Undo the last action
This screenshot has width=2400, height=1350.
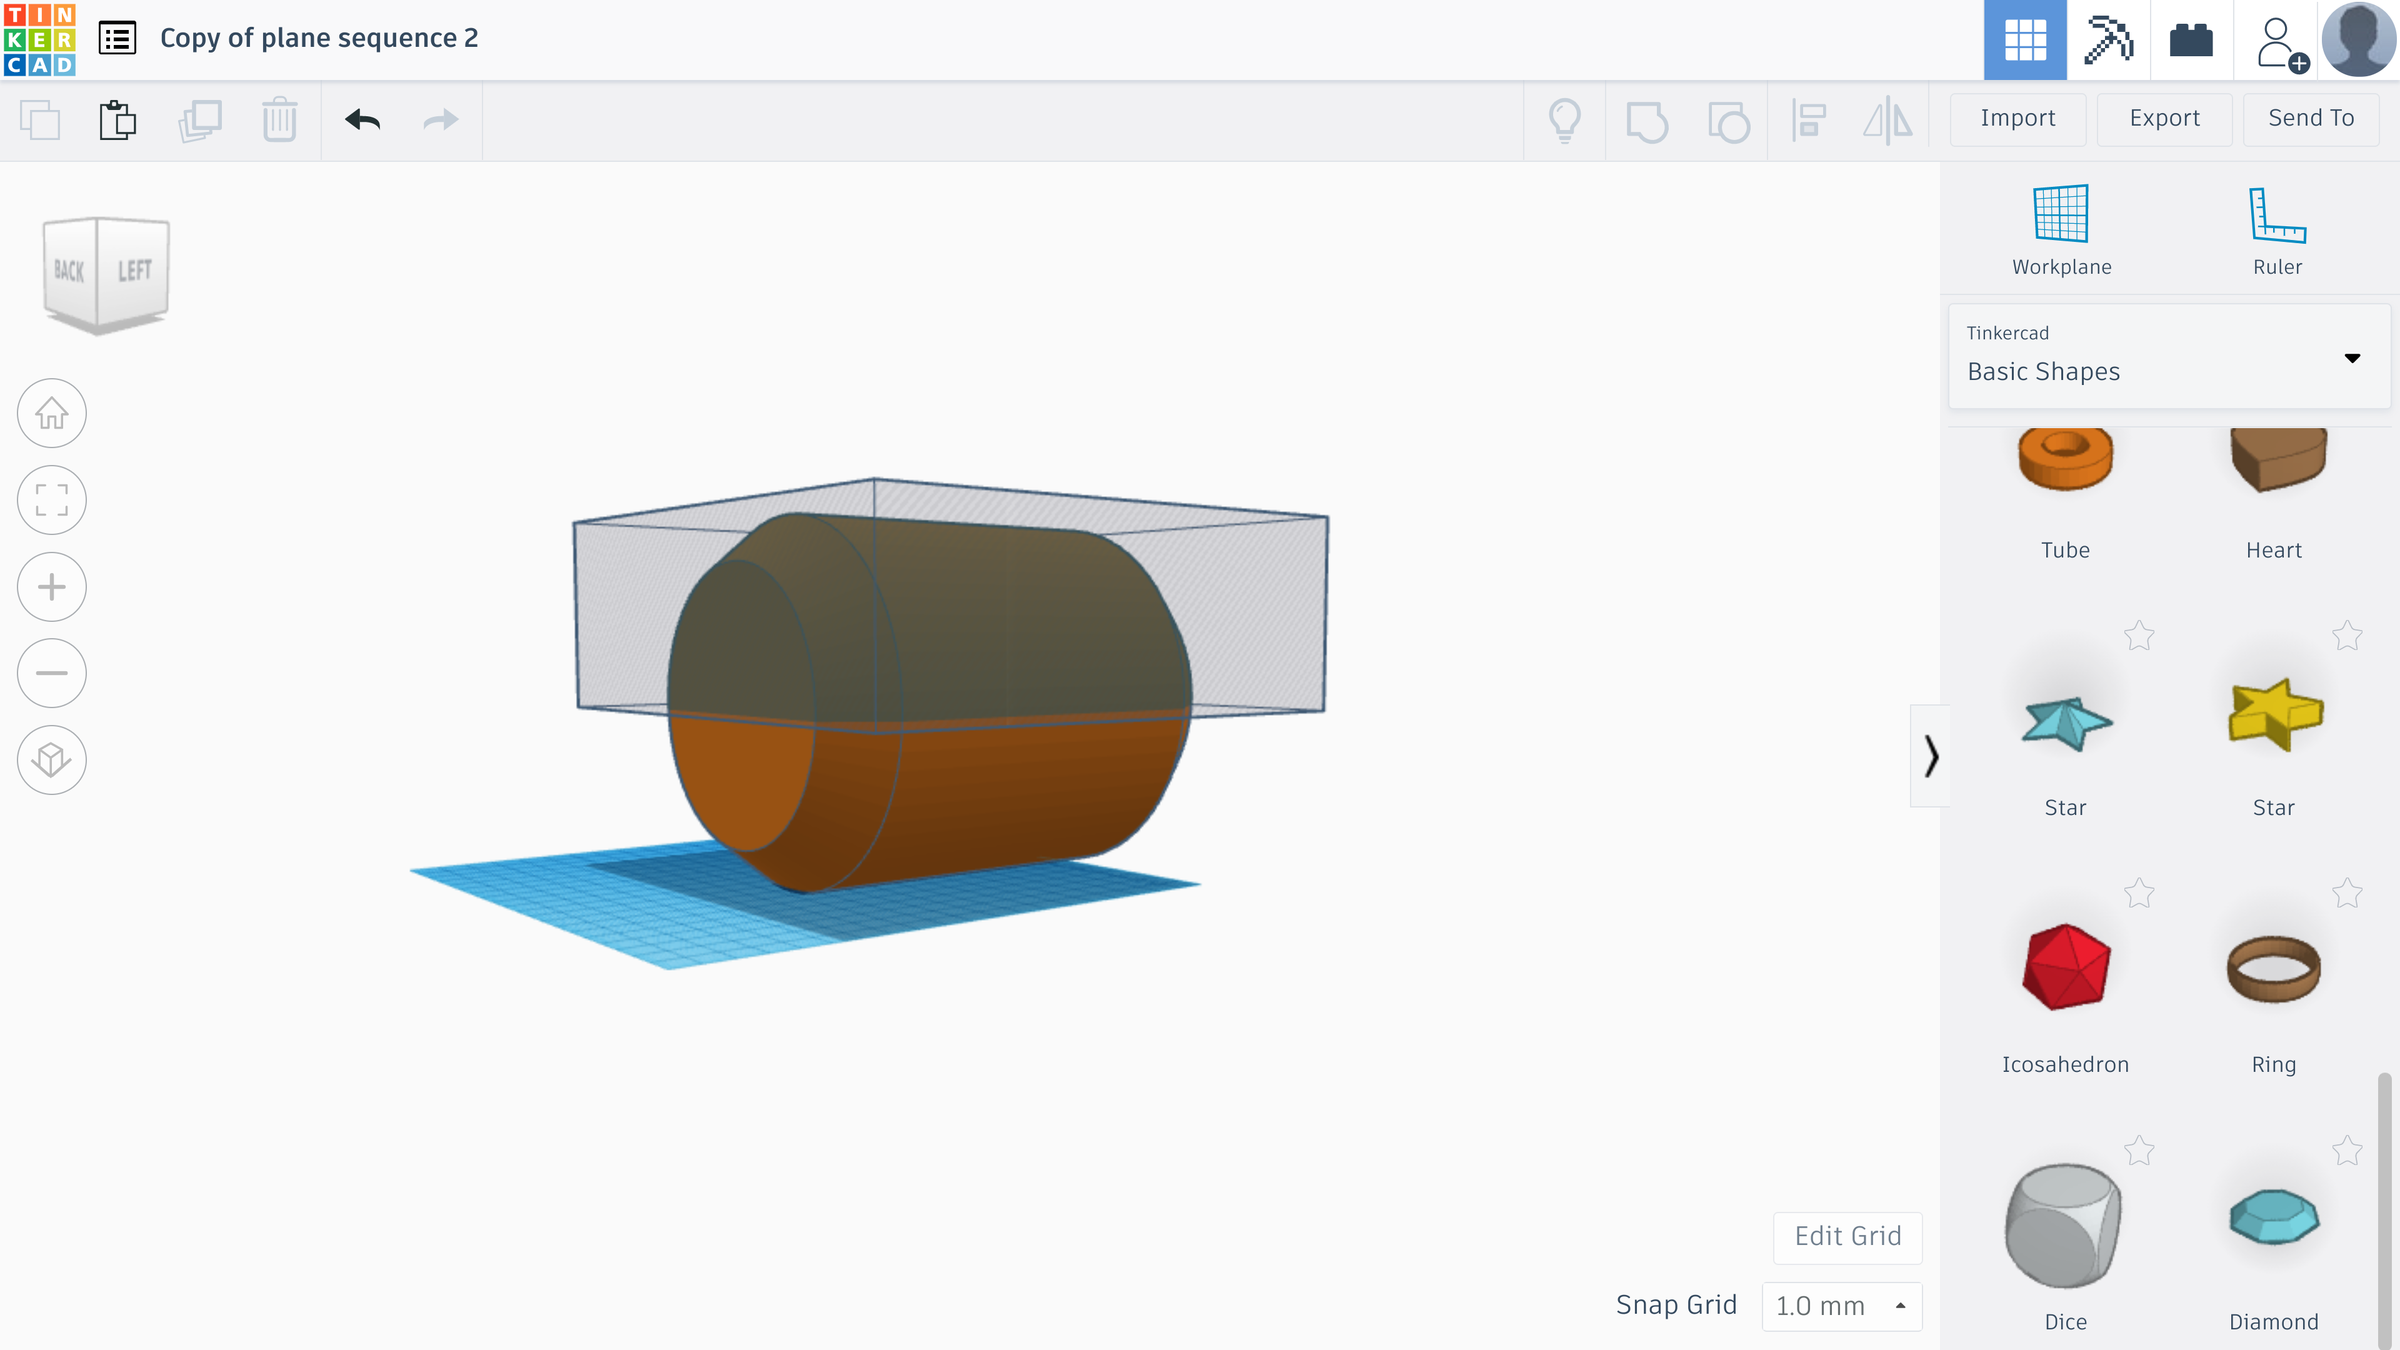pos(362,120)
